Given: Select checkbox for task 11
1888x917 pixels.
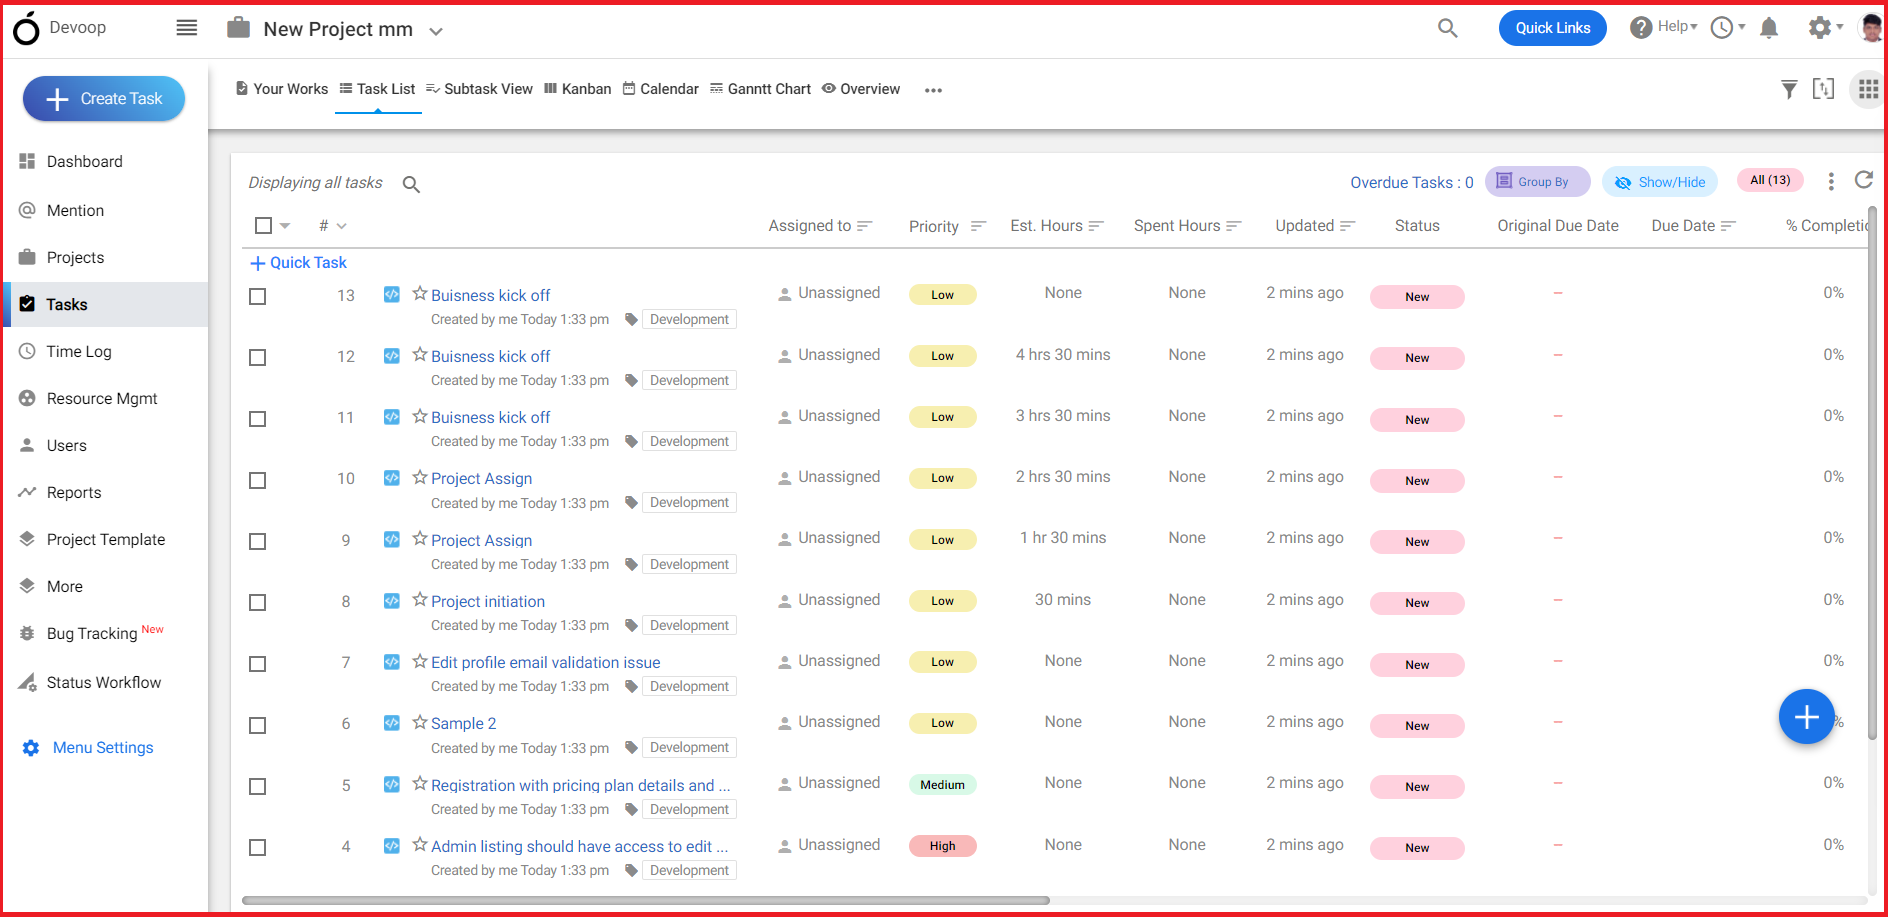Looking at the screenshot, I should click(x=257, y=419).
